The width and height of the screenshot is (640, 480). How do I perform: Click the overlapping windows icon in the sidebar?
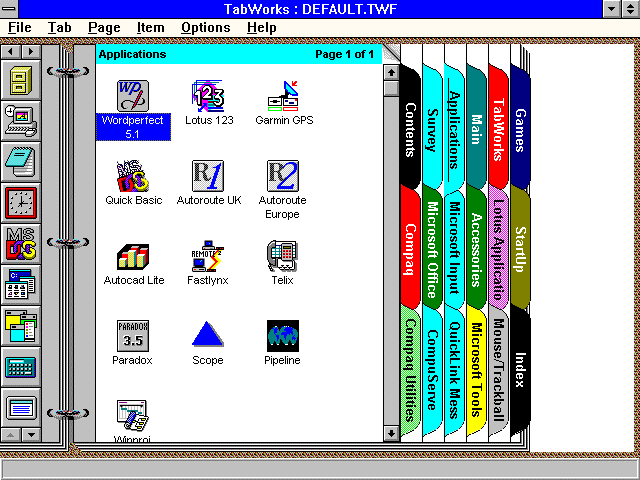click(21, 326)
